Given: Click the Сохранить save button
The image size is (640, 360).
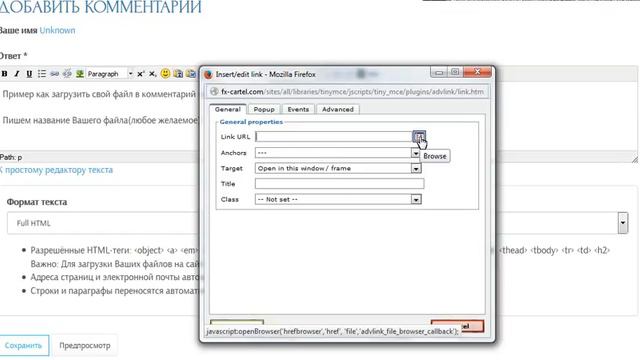Looking at the screenshot, I should click(x=24, y=345).
